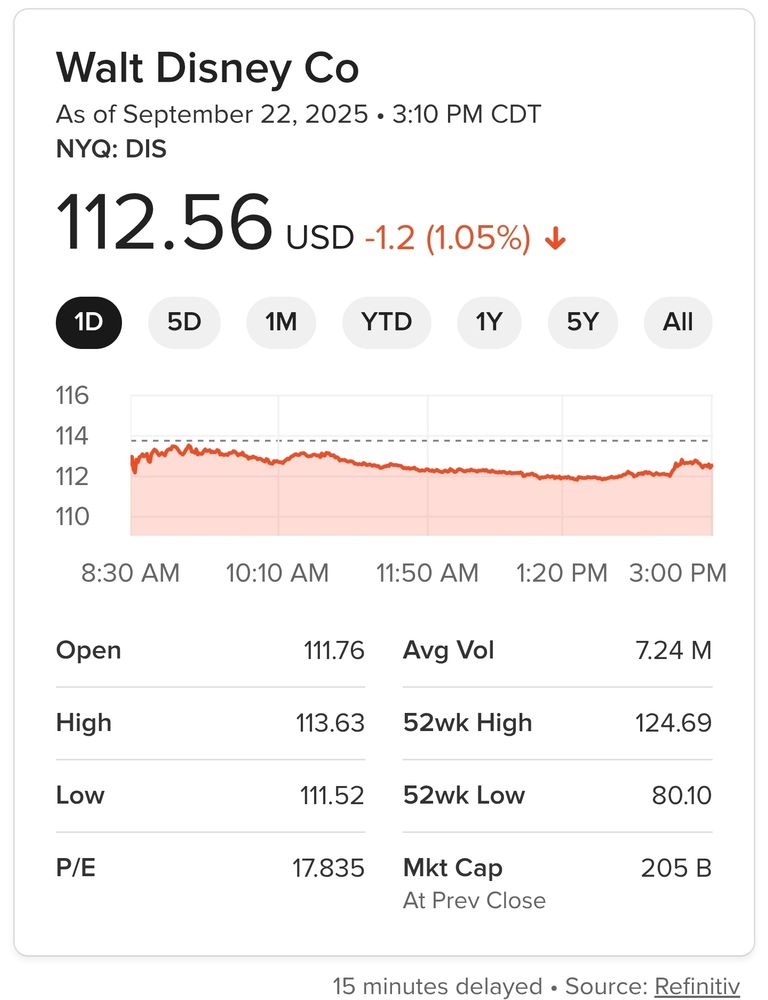This screenshot has width=768, height=1000.
Task: Select the 1D time range tab
Action: click(x=89, y=322)
